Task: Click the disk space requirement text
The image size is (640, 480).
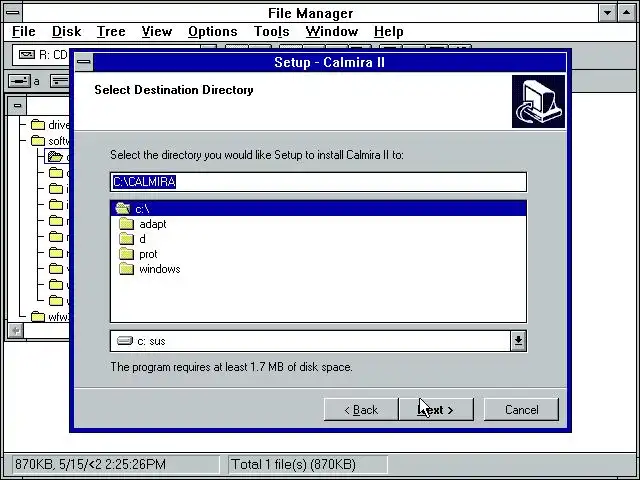Action: (231, 367)
